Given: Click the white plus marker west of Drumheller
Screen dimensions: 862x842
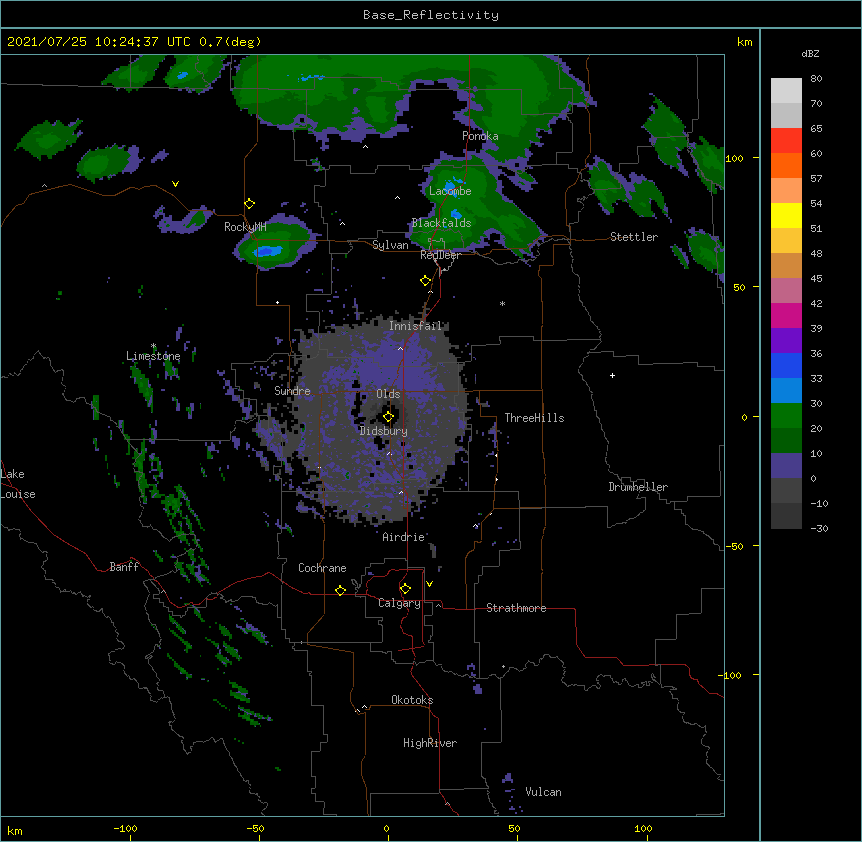Looking at the screenshot, I should click(612, 375).
